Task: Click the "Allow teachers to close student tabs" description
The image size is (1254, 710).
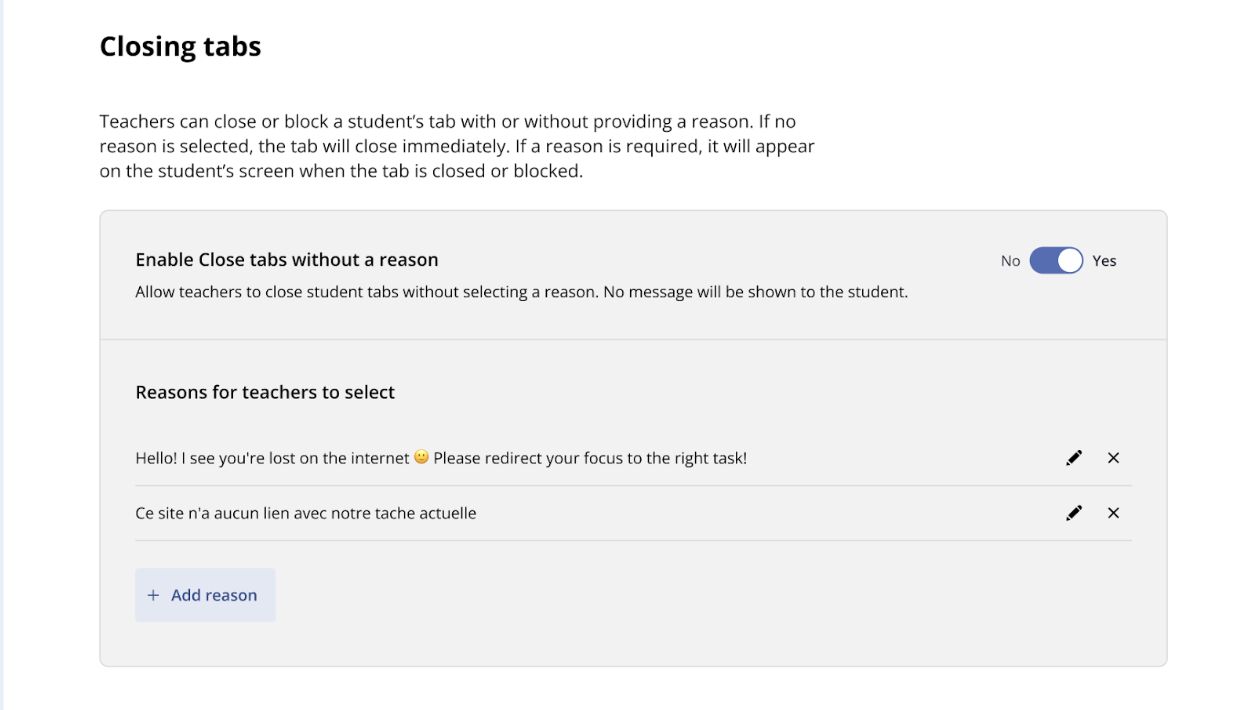Action: (521, 293)
